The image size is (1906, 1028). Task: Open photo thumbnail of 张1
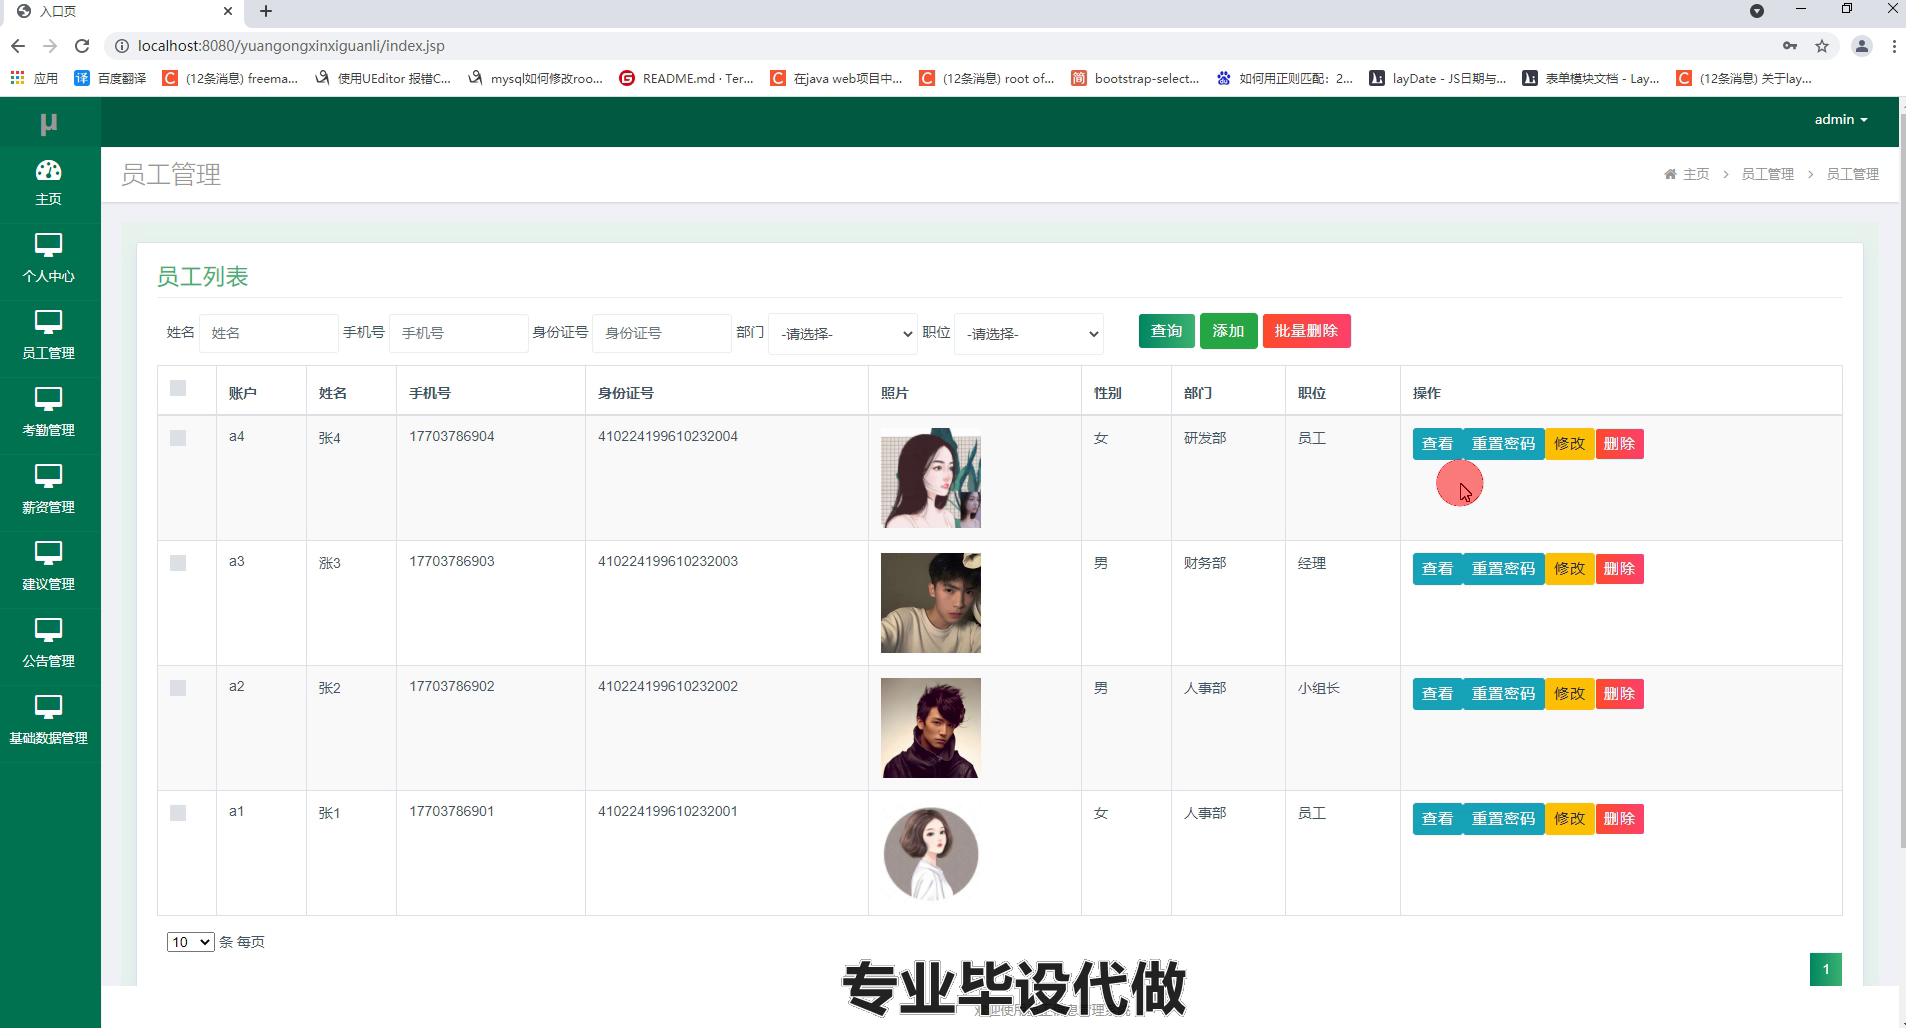pyautogui.click(x=930, y=853)
